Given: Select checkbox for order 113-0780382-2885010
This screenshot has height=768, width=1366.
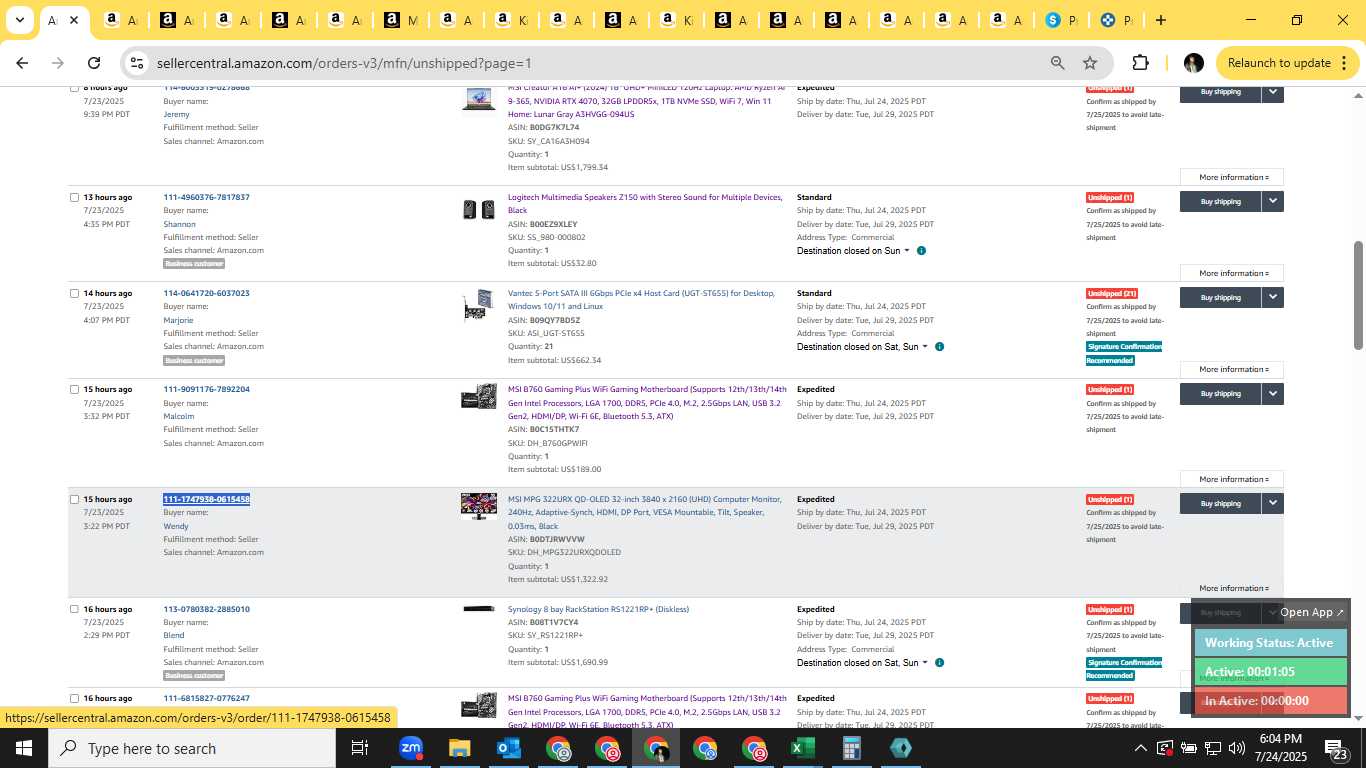Looking at the screenshot, I should pos(74,609).
